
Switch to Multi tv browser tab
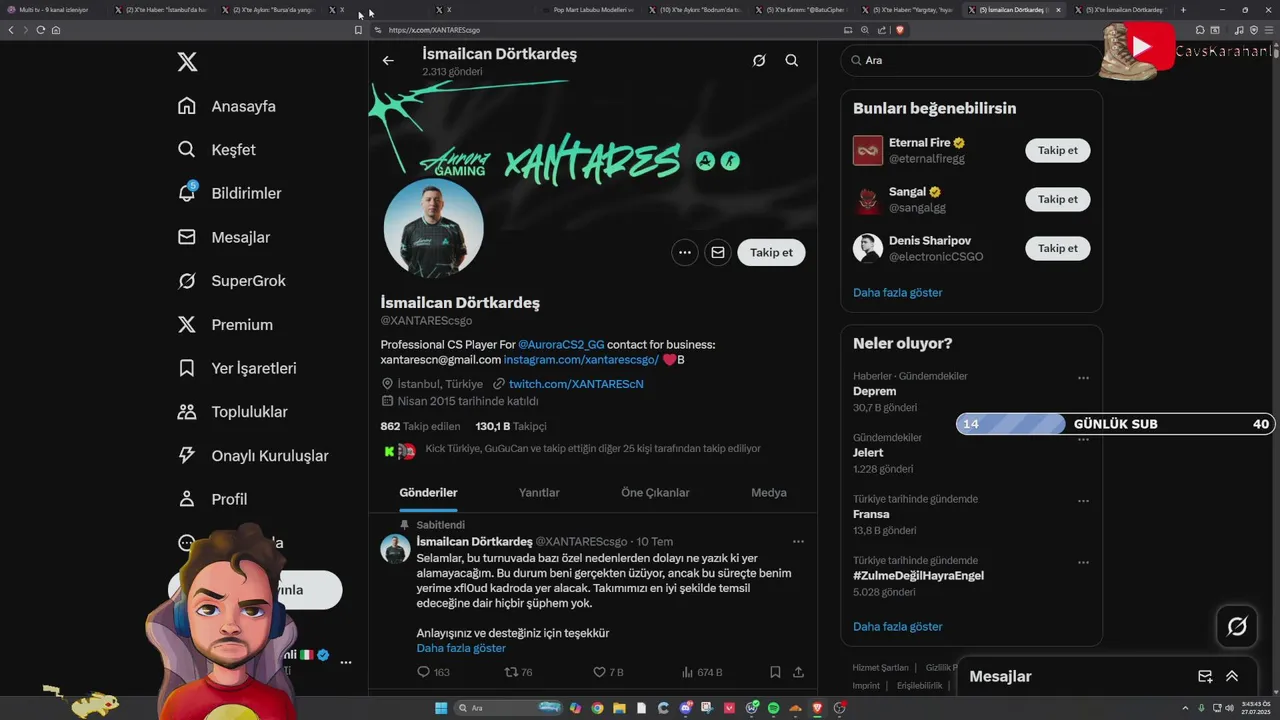coord(55,10)
